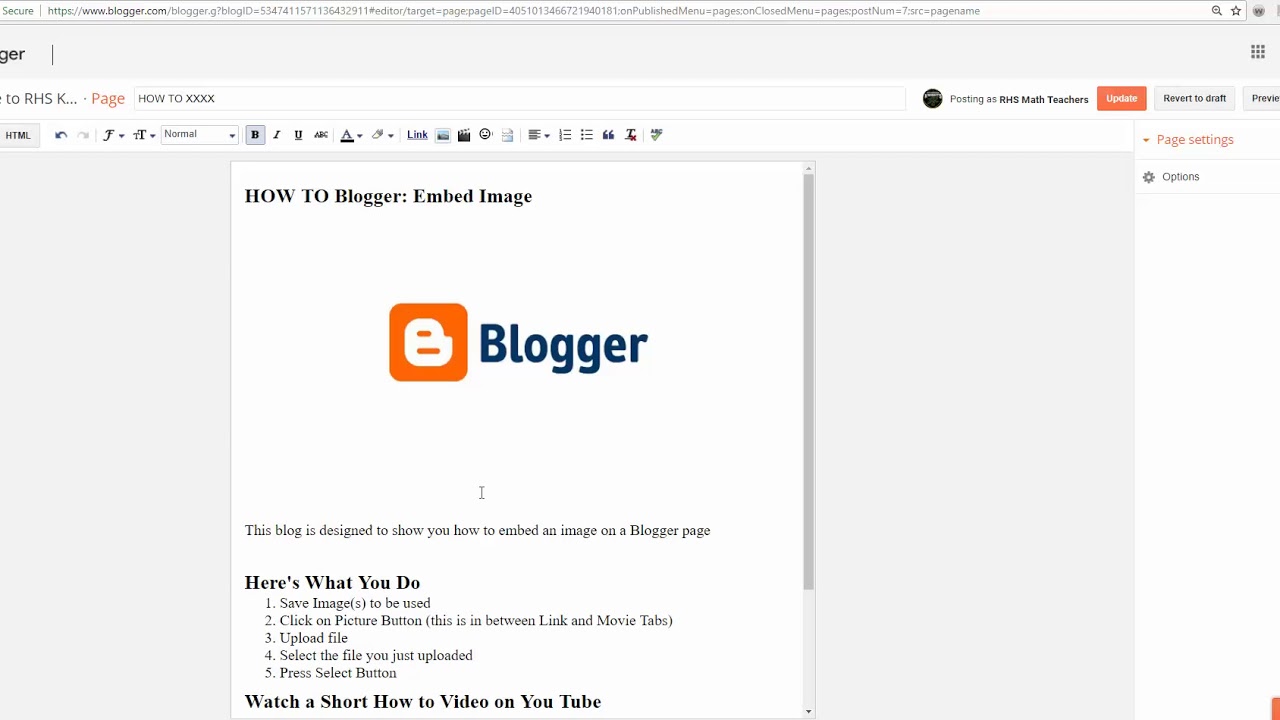Click the page title input field

(x=519, y=98)
